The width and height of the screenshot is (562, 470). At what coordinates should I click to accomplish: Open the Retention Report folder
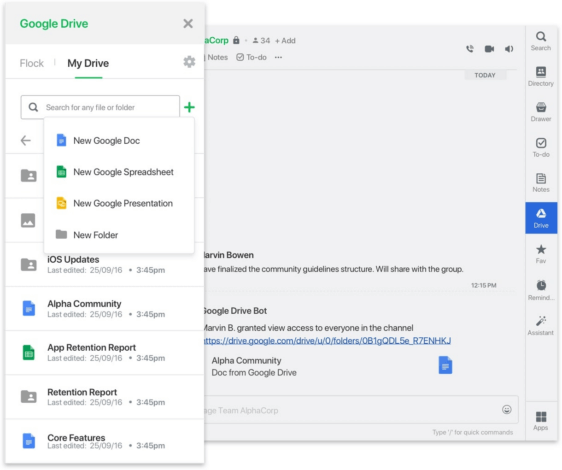click(x=105, y=397)
